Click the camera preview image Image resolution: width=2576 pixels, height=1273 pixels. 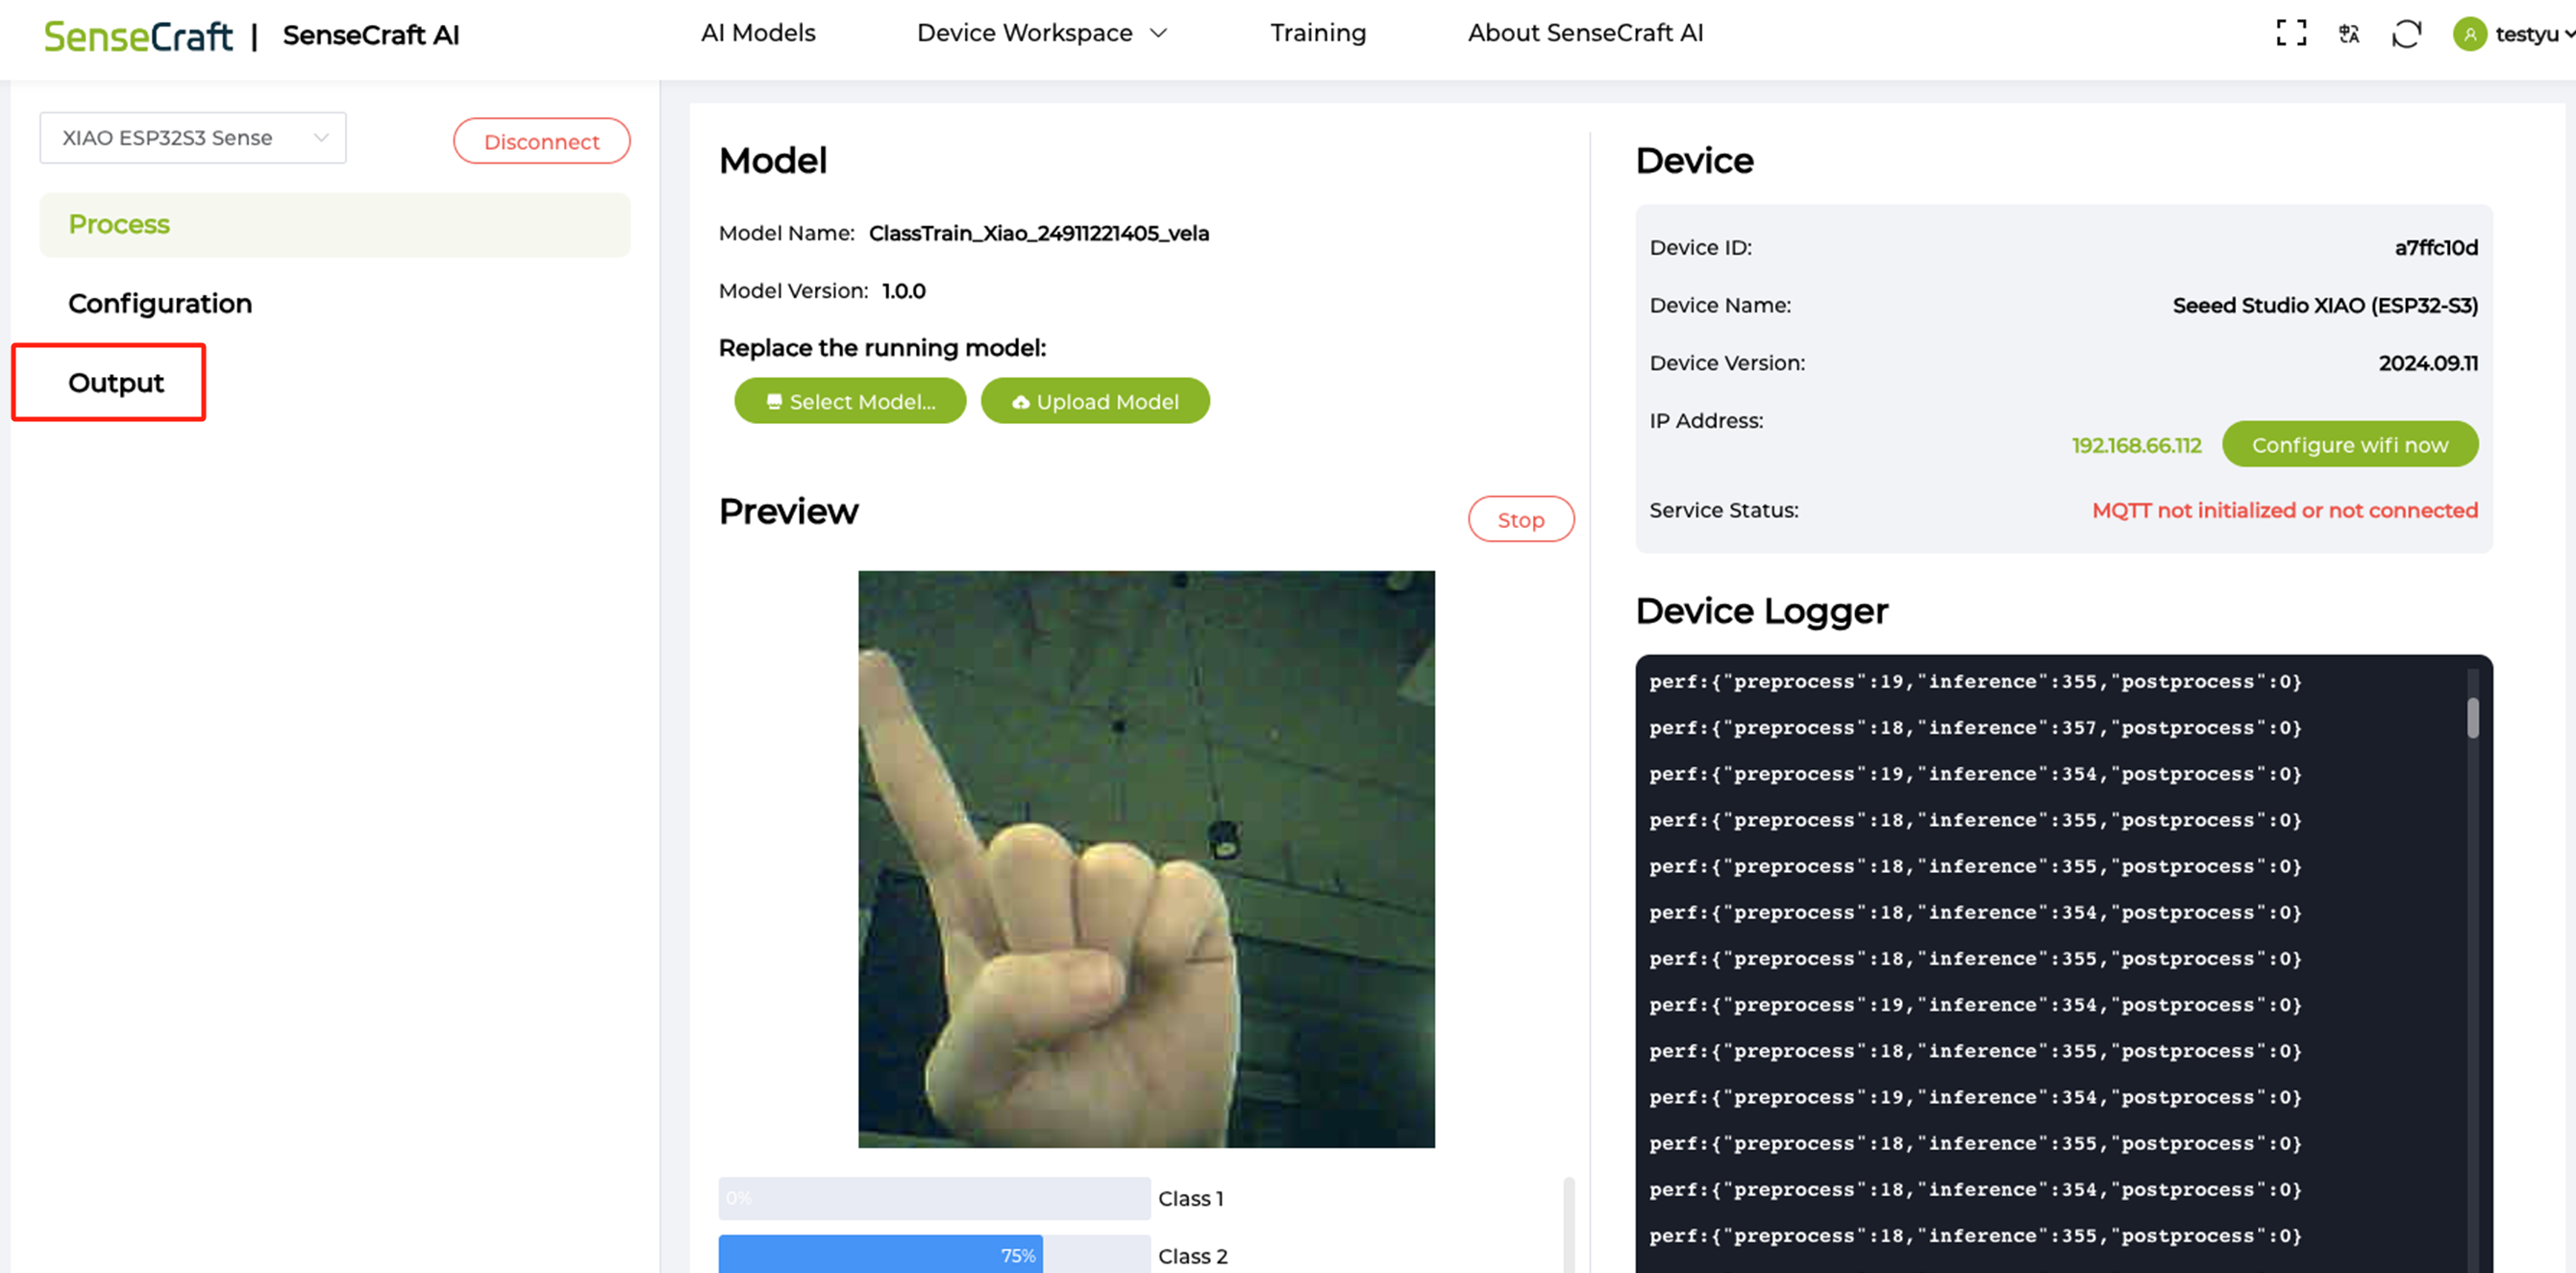pos(1146,859)
